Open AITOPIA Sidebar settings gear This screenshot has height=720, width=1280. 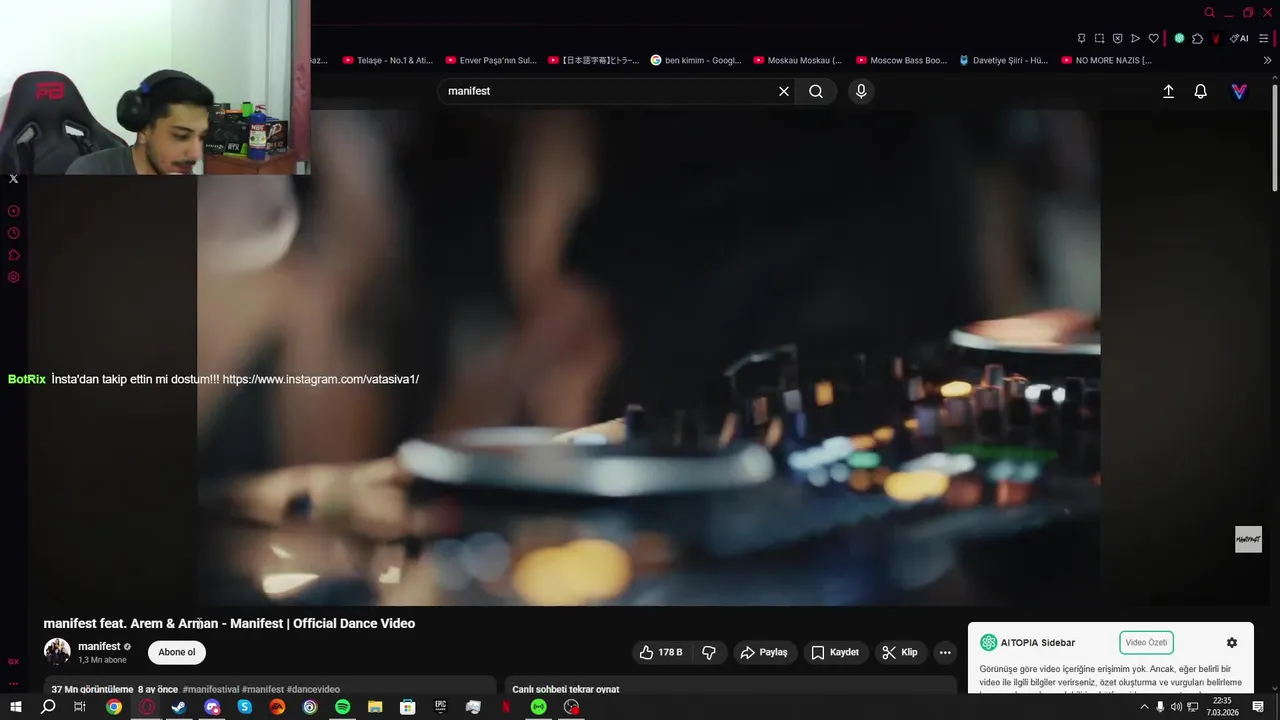[1232, 643]
